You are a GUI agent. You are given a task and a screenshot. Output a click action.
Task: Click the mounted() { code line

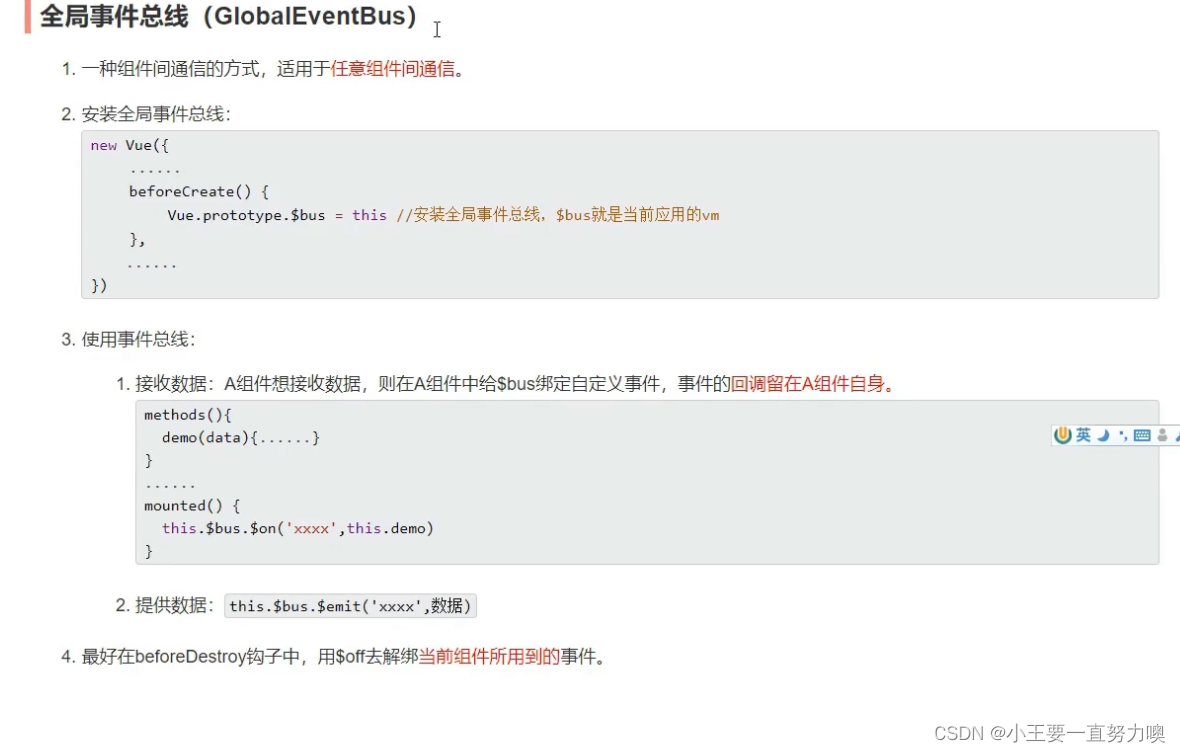pos(191,506)
